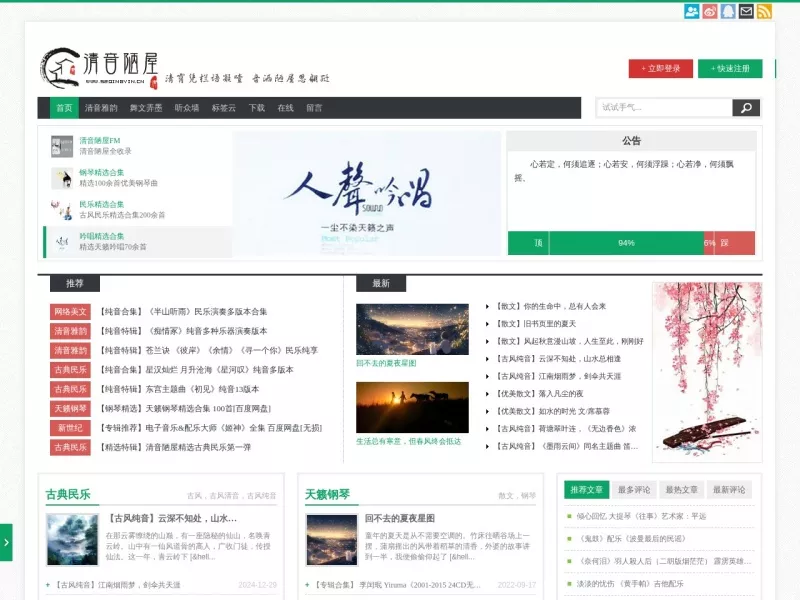Click the 新世纪 red tag
This screenshot has height=600, width=800.
[70, 428]
